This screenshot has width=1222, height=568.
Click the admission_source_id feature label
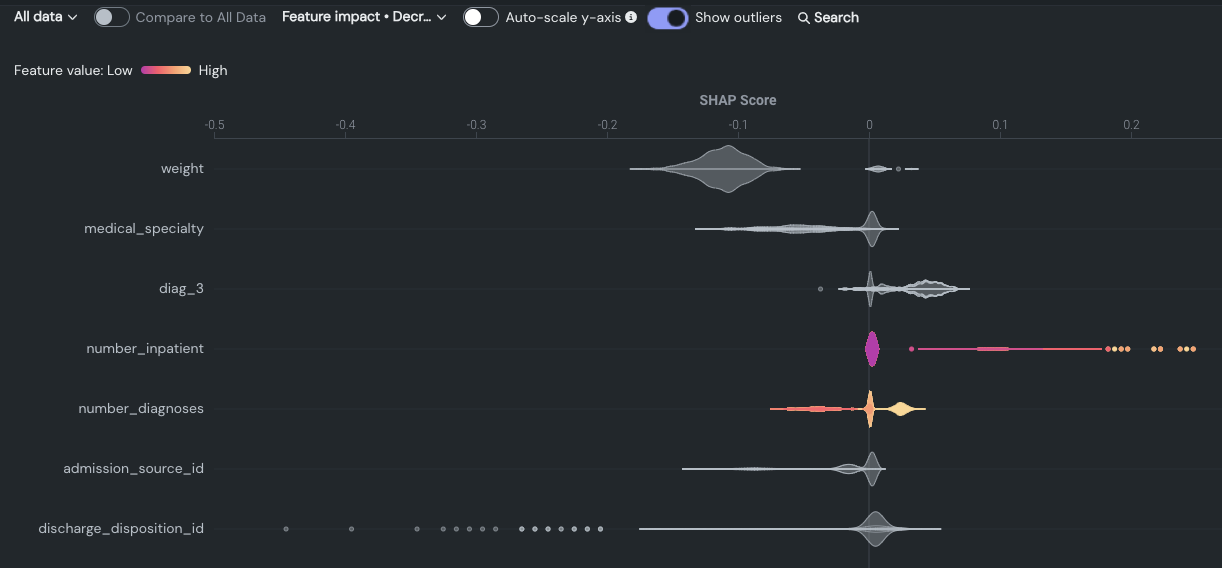(x=133, y=469)
